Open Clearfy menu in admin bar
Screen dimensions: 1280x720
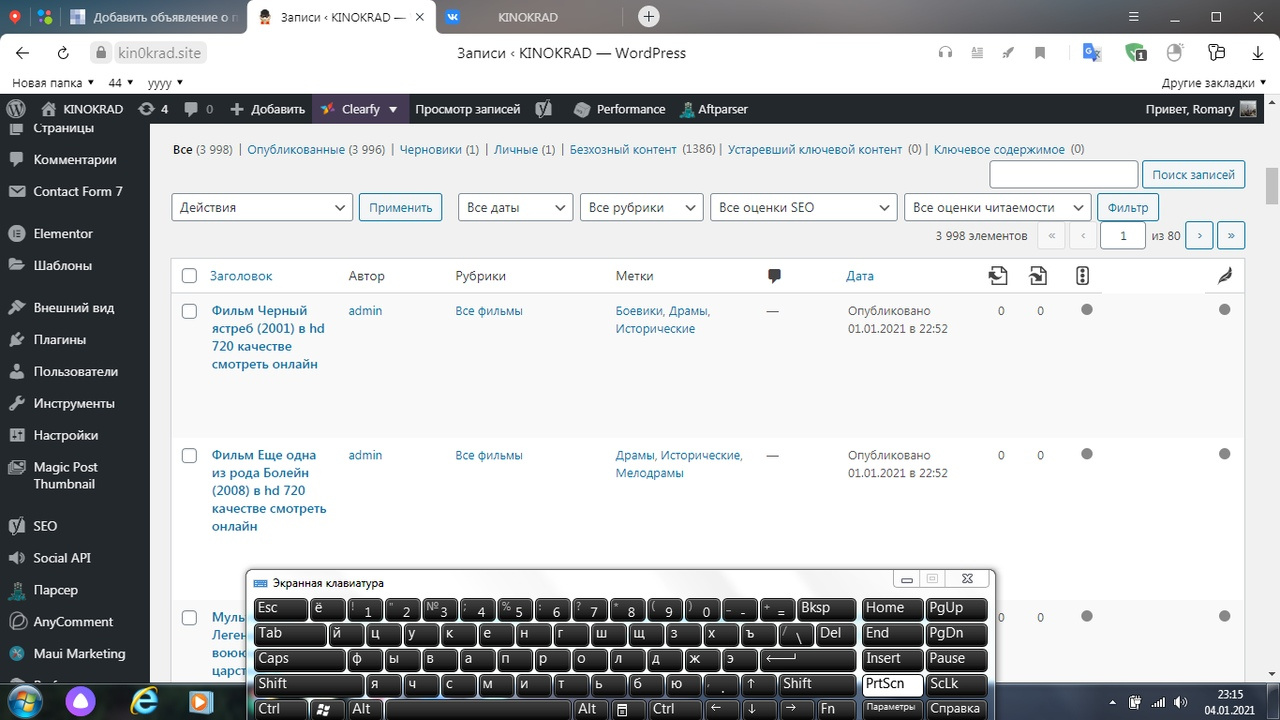pos(359,109)
